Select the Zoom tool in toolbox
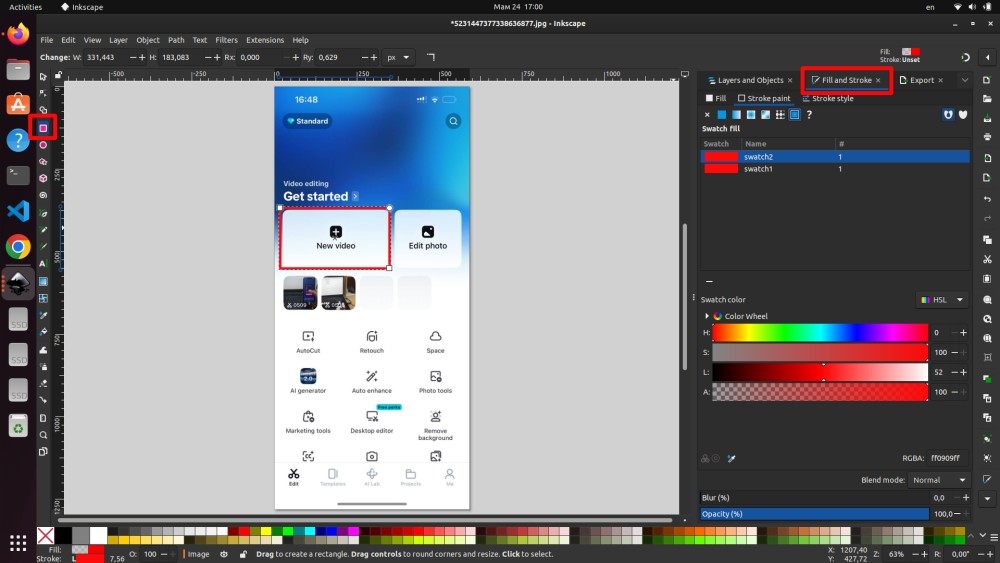This screenshot has width=1000, height=563. [x=43, y=435]
